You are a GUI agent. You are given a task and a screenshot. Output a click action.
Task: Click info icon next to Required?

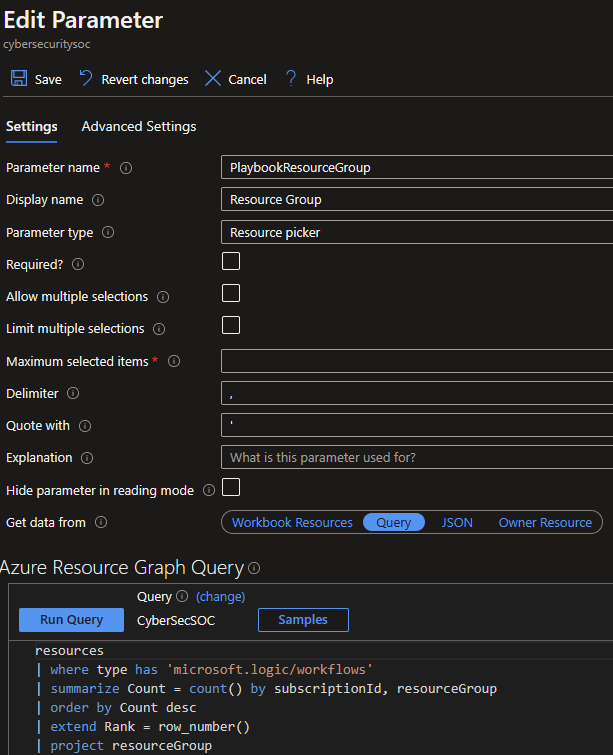point(78,264)
